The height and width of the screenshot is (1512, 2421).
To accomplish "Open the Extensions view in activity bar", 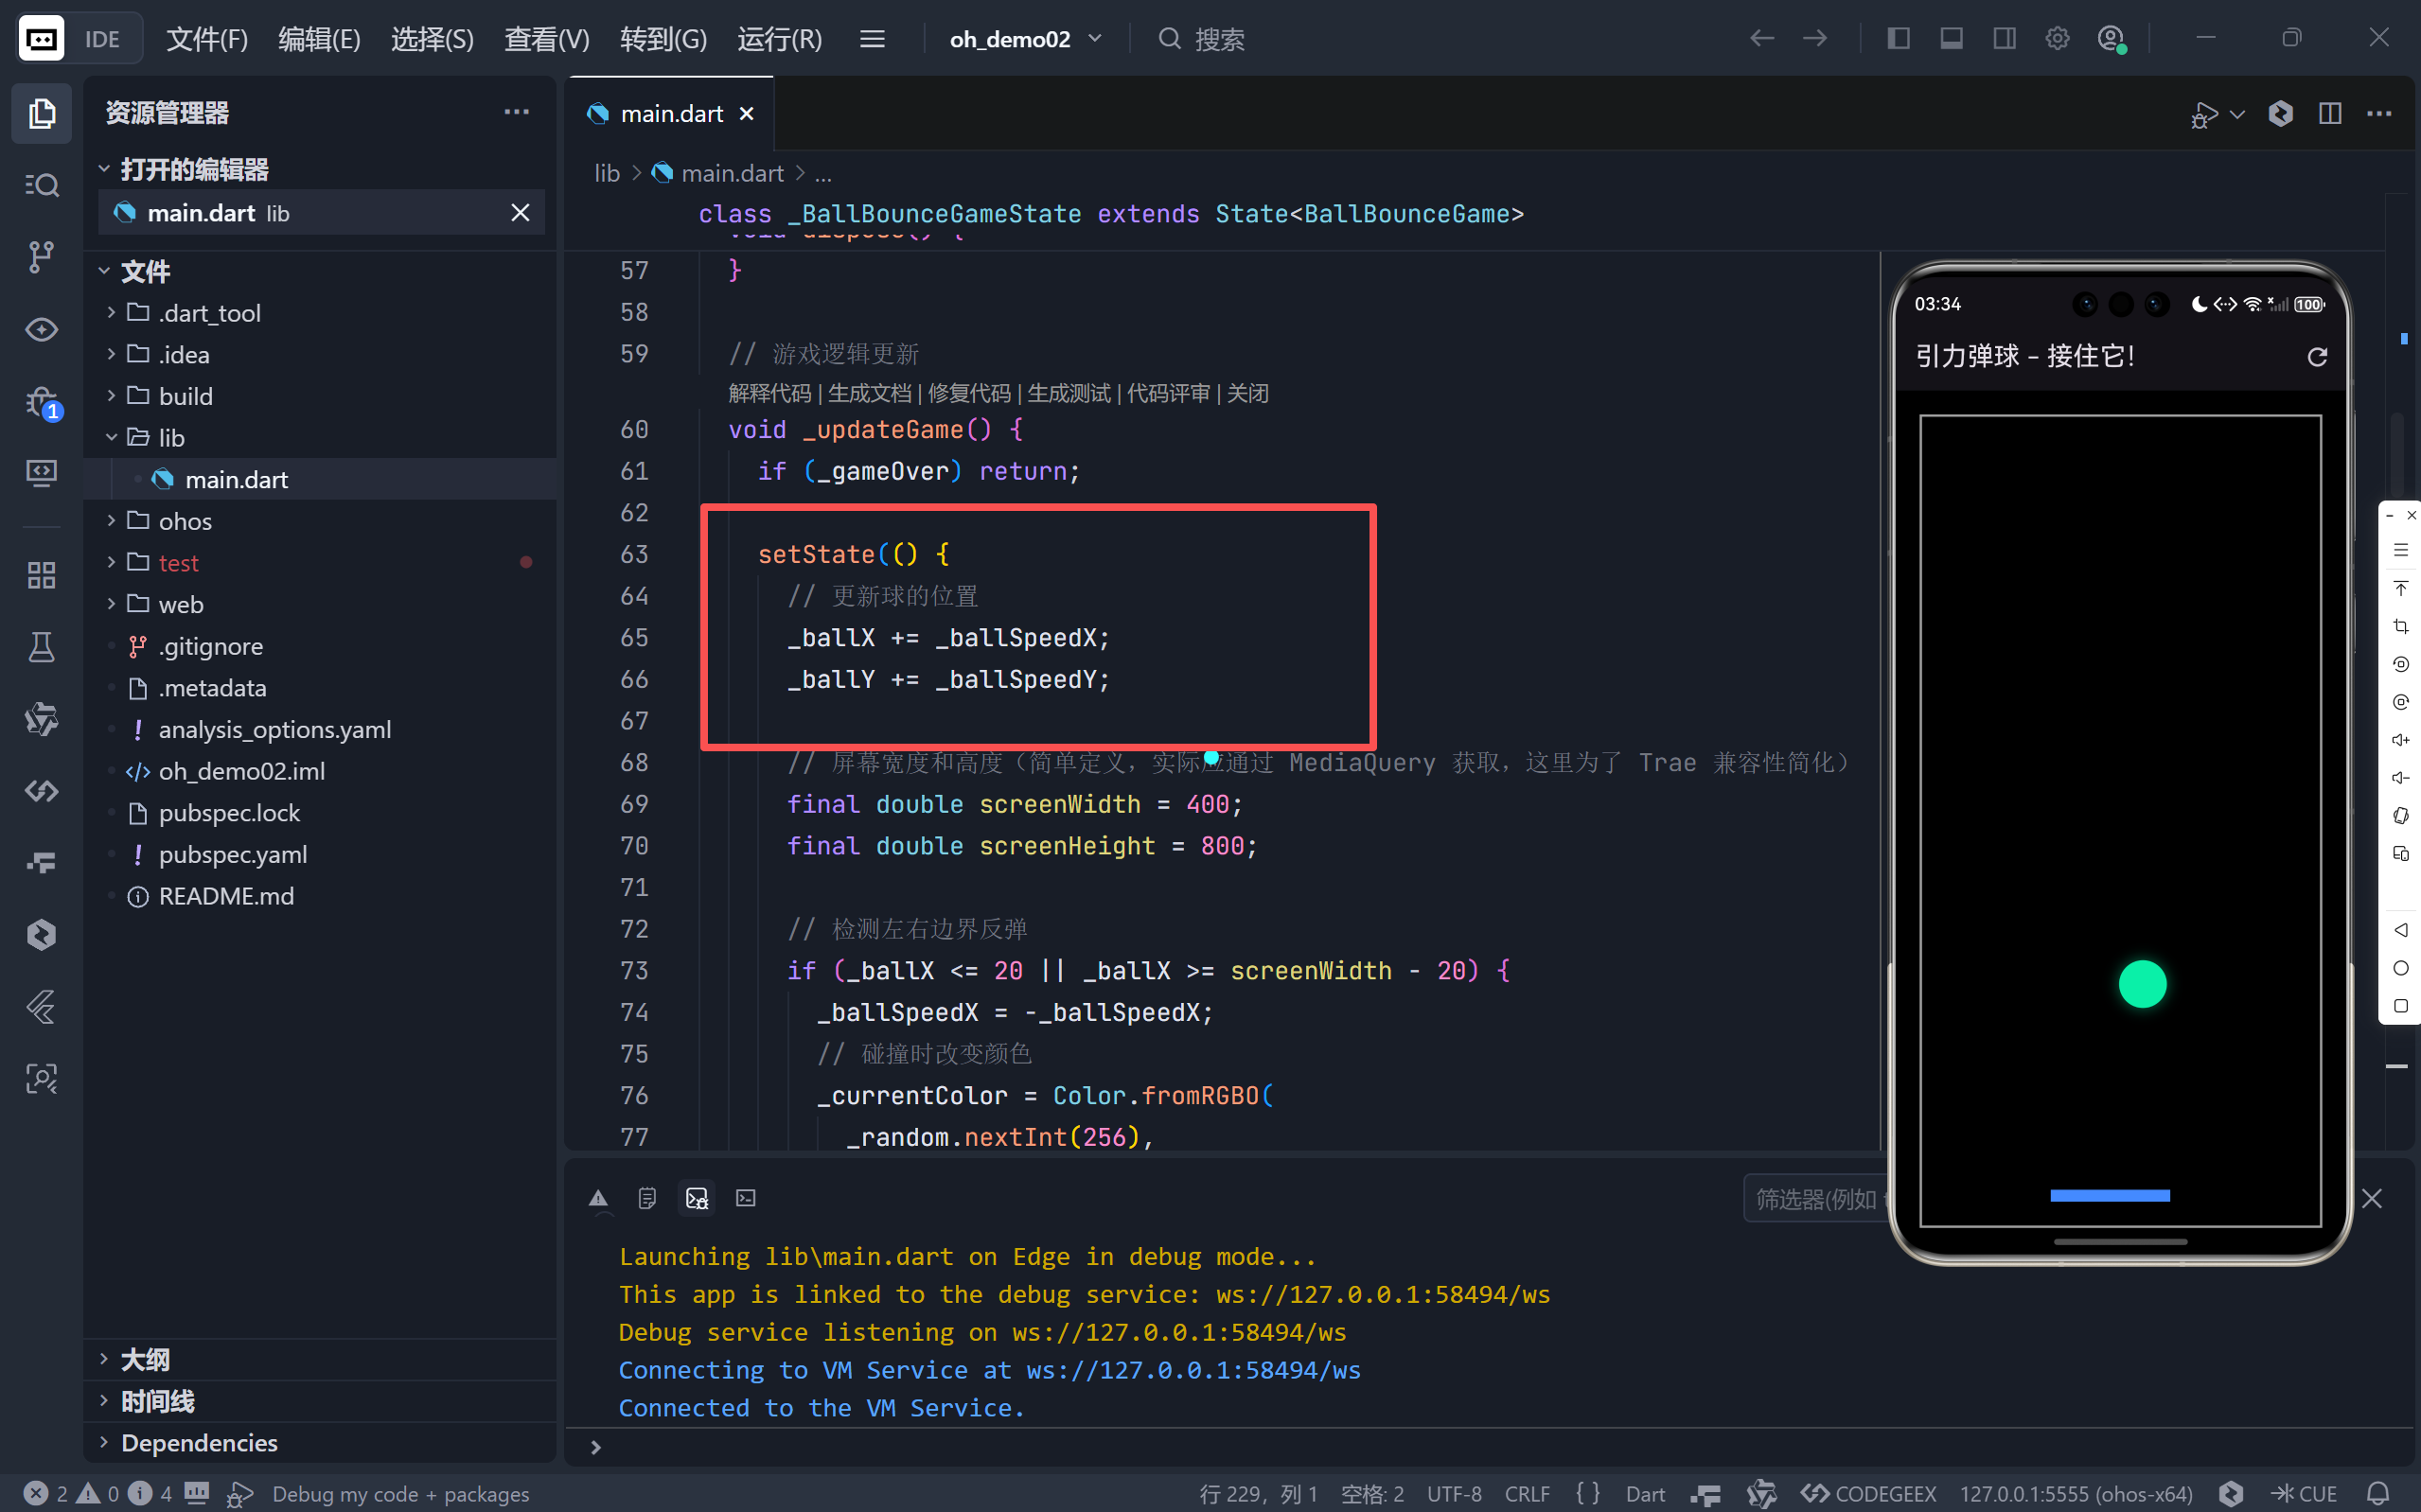I will (x=41, y=575).
